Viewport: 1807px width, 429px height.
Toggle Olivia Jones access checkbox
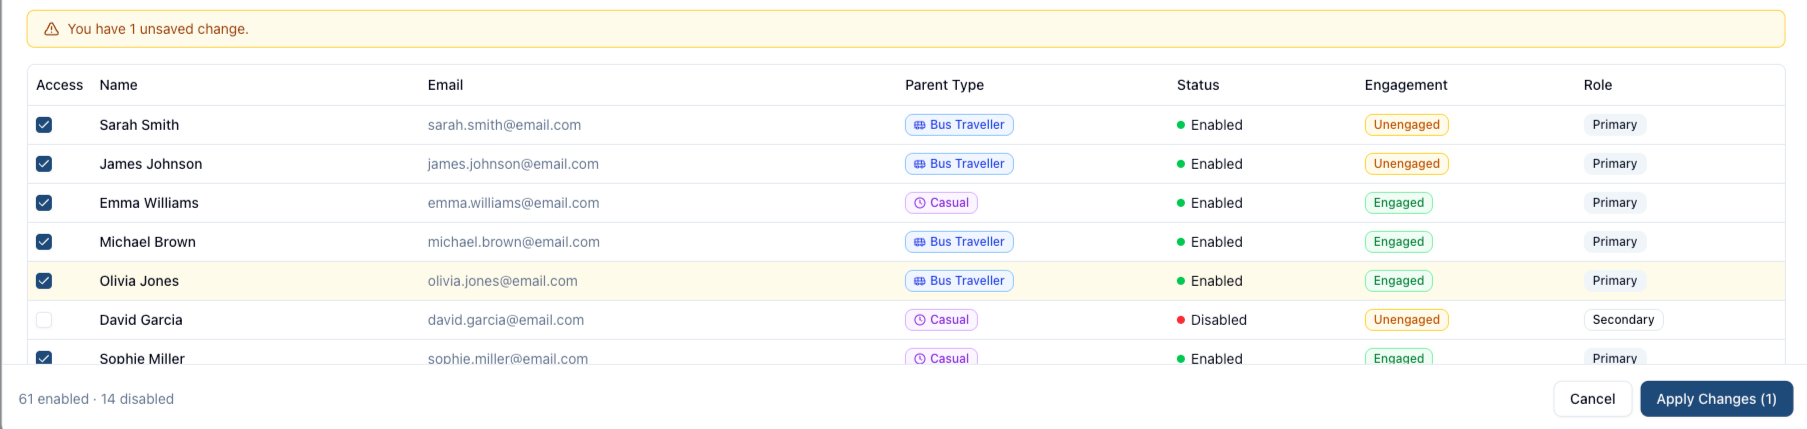44,281
